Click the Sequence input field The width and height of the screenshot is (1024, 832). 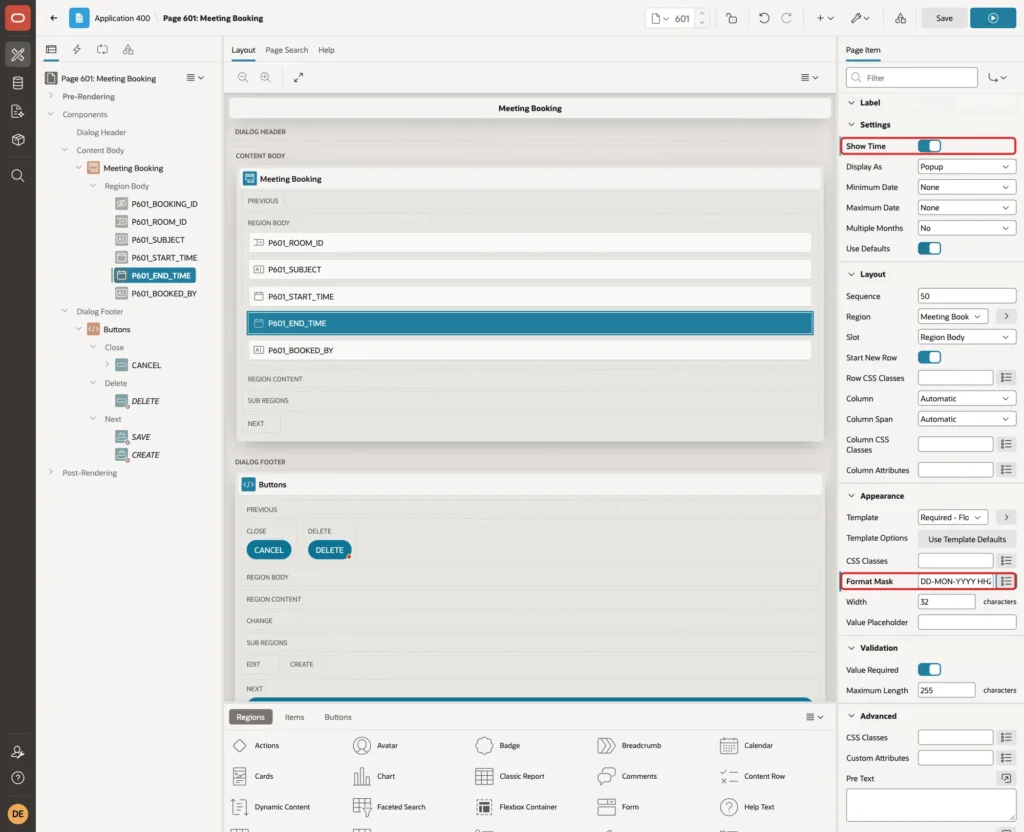pos(967,296)
